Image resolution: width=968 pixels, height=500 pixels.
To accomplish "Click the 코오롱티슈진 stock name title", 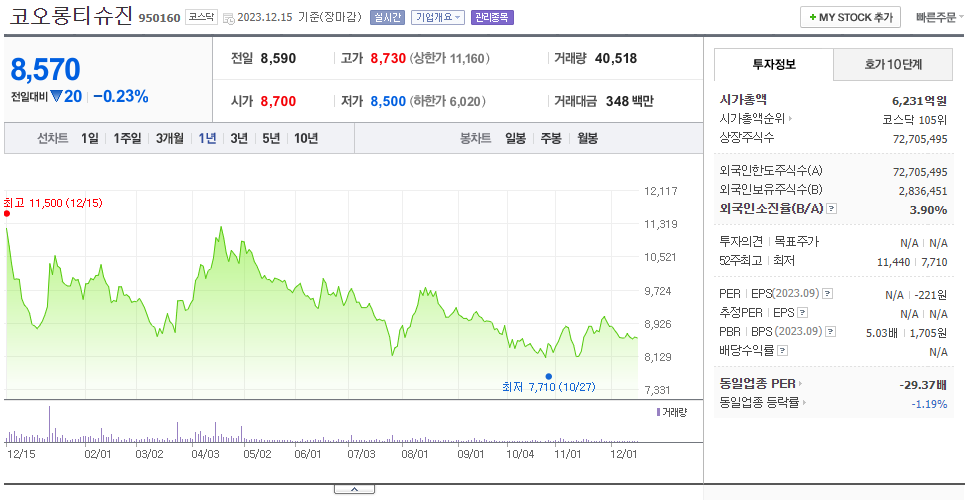I will click(71, 16).
